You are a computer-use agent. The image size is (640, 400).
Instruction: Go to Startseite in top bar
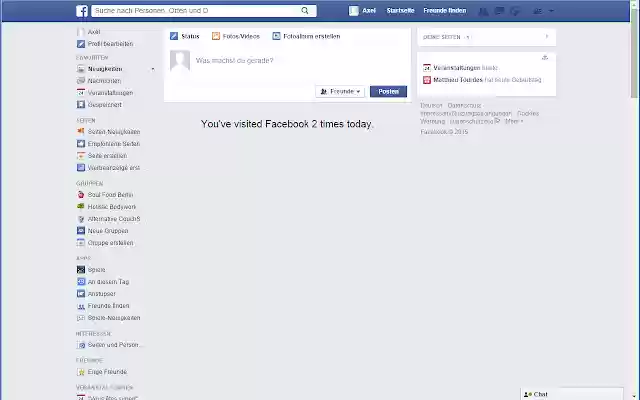pos(400,11)
